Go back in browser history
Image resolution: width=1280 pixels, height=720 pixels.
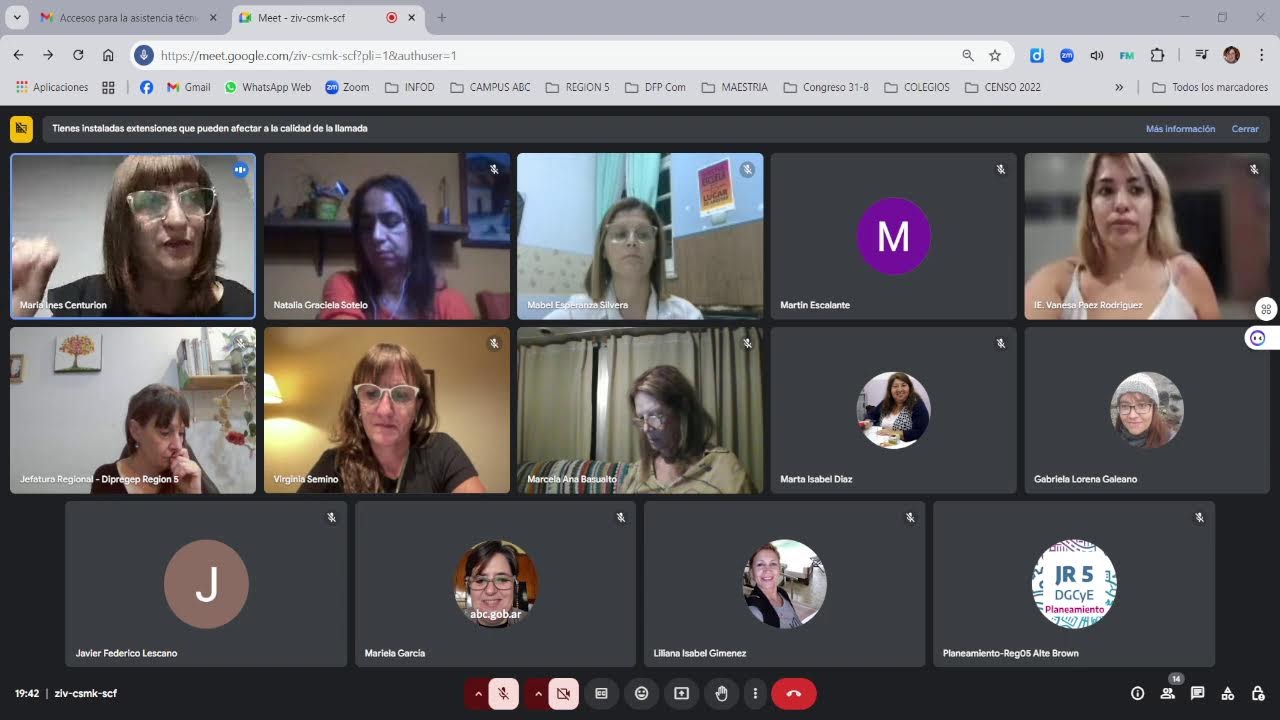coord(18,55)
